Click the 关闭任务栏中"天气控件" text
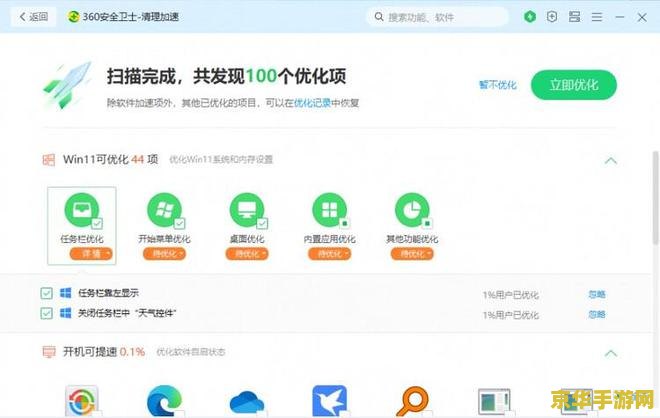 pos(127,313)
